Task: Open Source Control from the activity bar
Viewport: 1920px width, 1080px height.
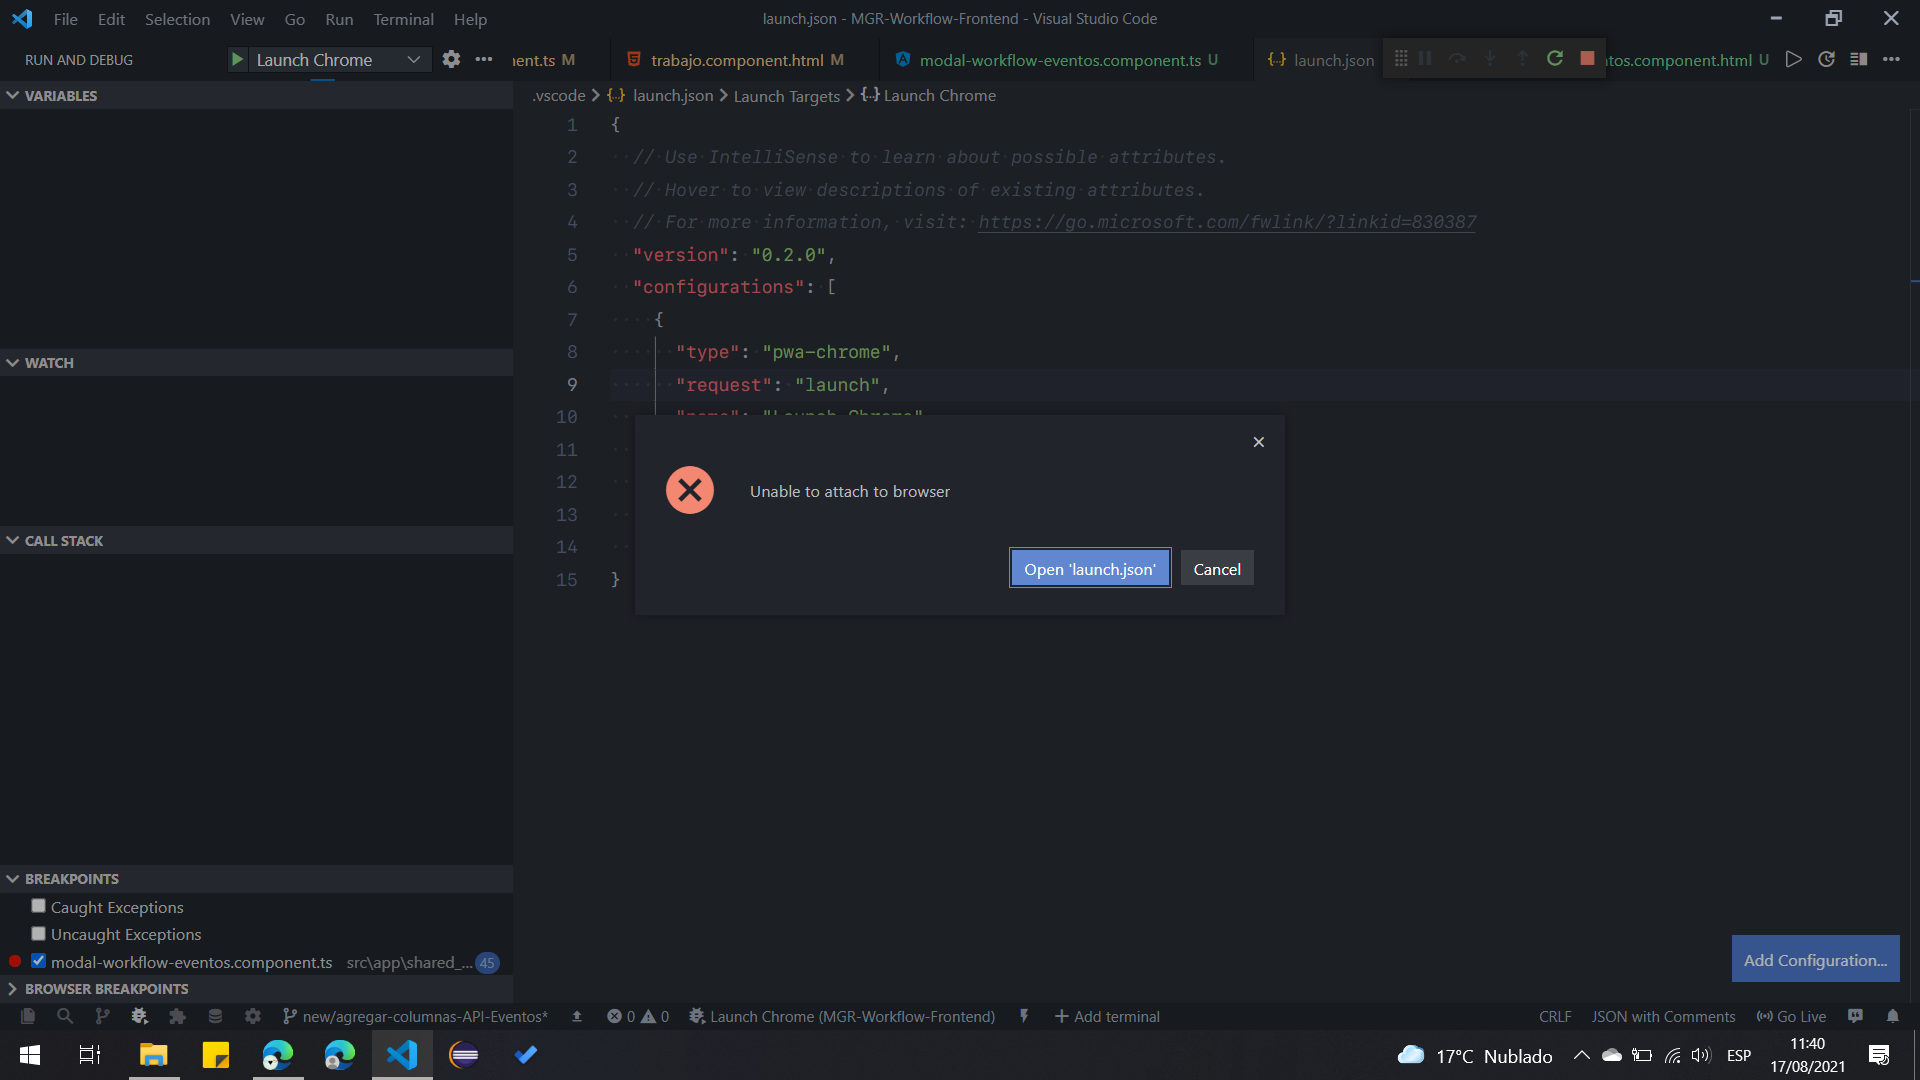Action: (102, 1016)
